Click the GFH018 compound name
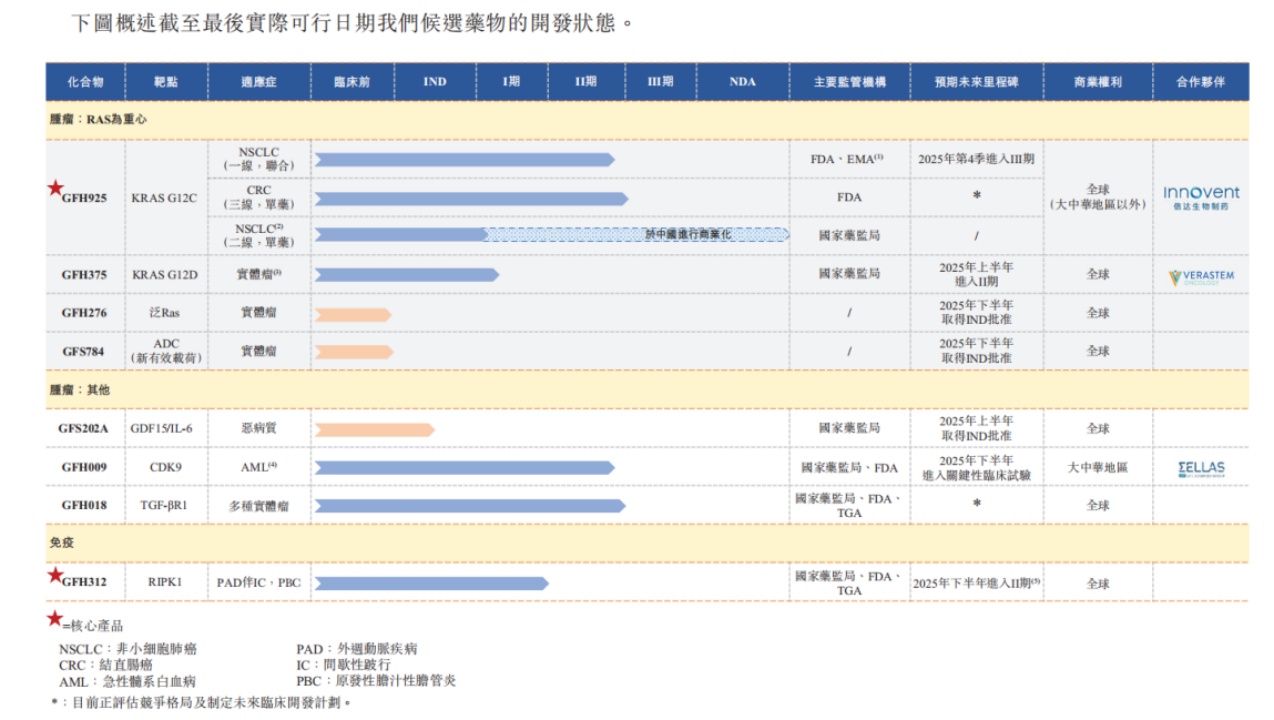 [85, 506]
